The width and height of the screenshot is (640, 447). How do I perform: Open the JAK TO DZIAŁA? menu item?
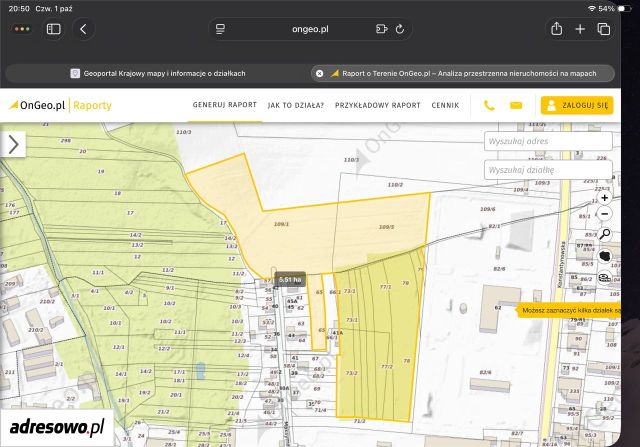click(x=296, y=105)
